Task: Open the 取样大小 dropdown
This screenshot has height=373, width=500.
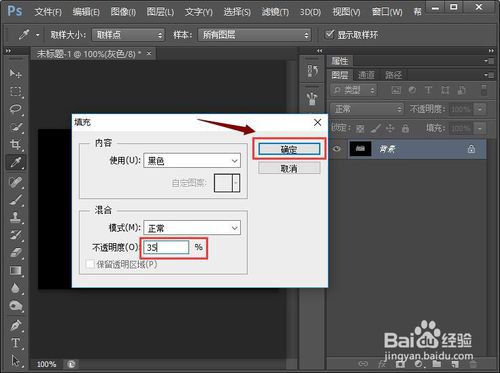Action: [x=128, y=35]
